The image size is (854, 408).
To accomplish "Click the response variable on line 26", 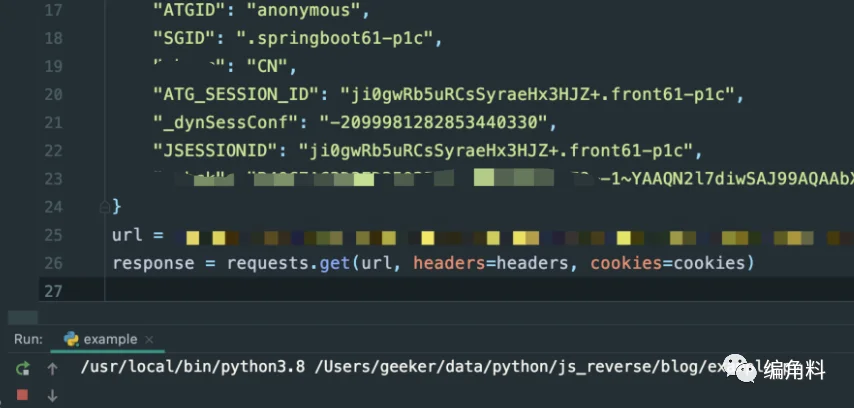I will point(153,263).
